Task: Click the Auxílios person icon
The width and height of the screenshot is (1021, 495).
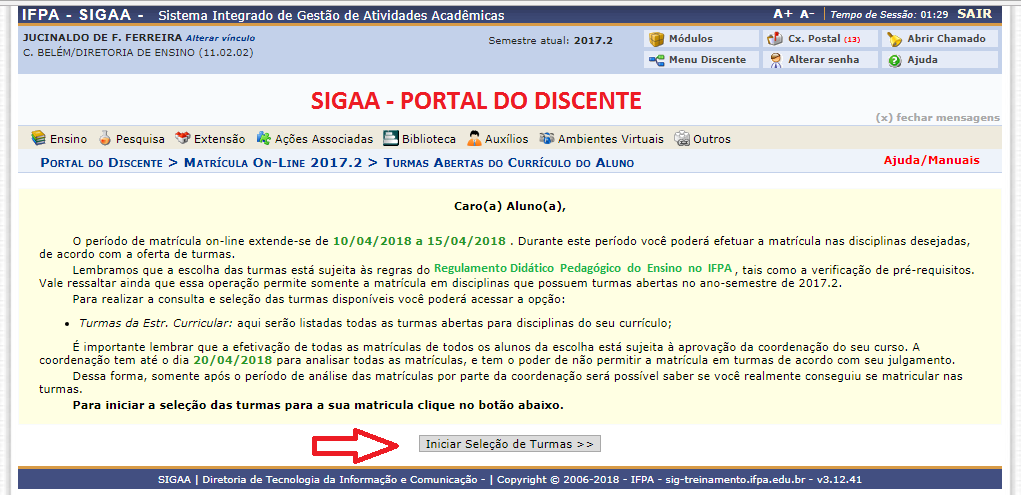Action: click(x=474, y=138)
